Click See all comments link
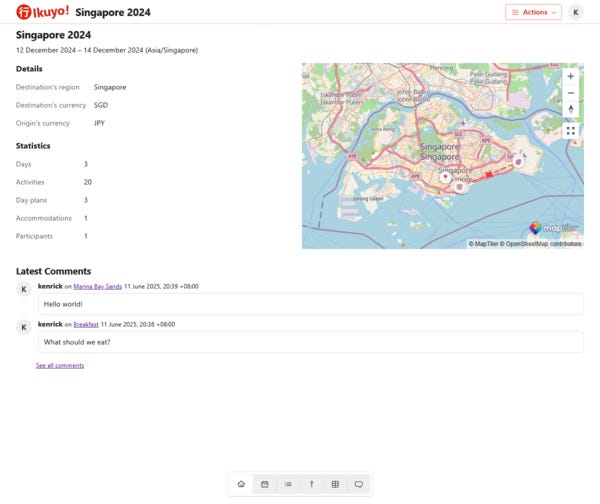 tap(60, 365)
